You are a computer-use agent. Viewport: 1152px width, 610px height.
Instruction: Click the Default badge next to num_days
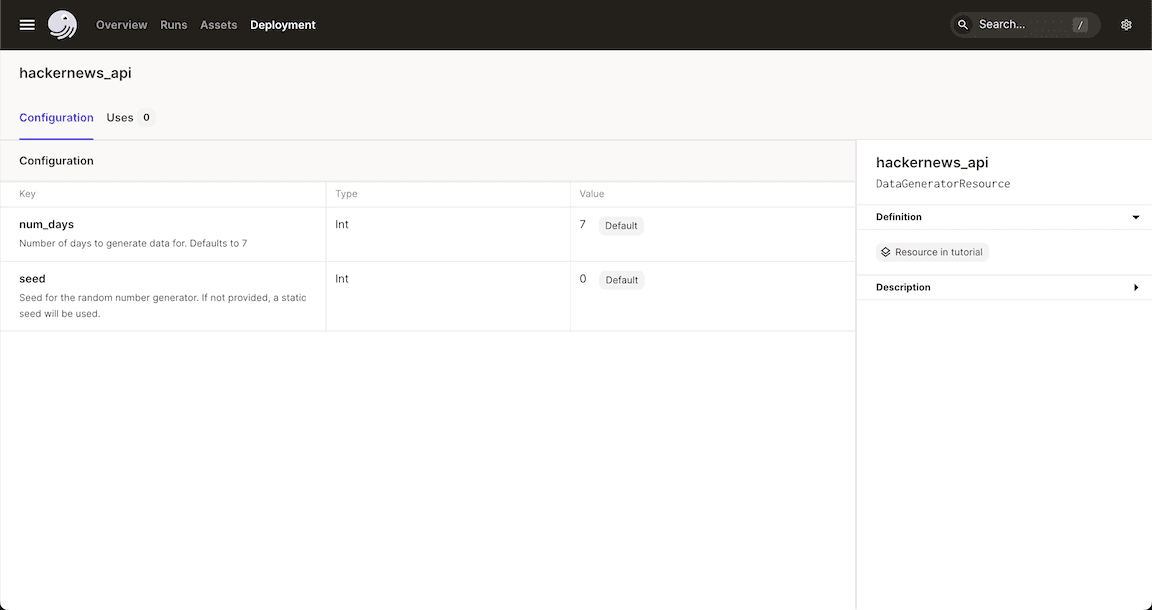[x=620, y=225]
